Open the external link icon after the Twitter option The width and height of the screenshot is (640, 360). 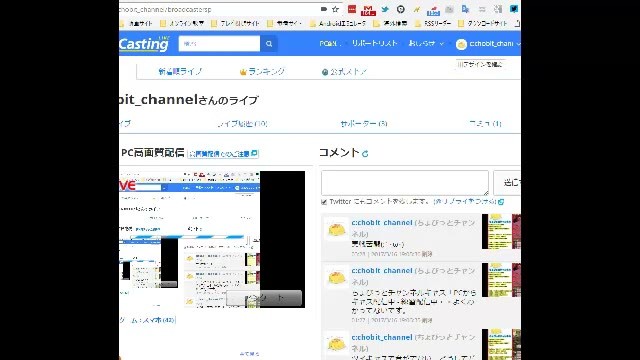[x=501, y=202]
